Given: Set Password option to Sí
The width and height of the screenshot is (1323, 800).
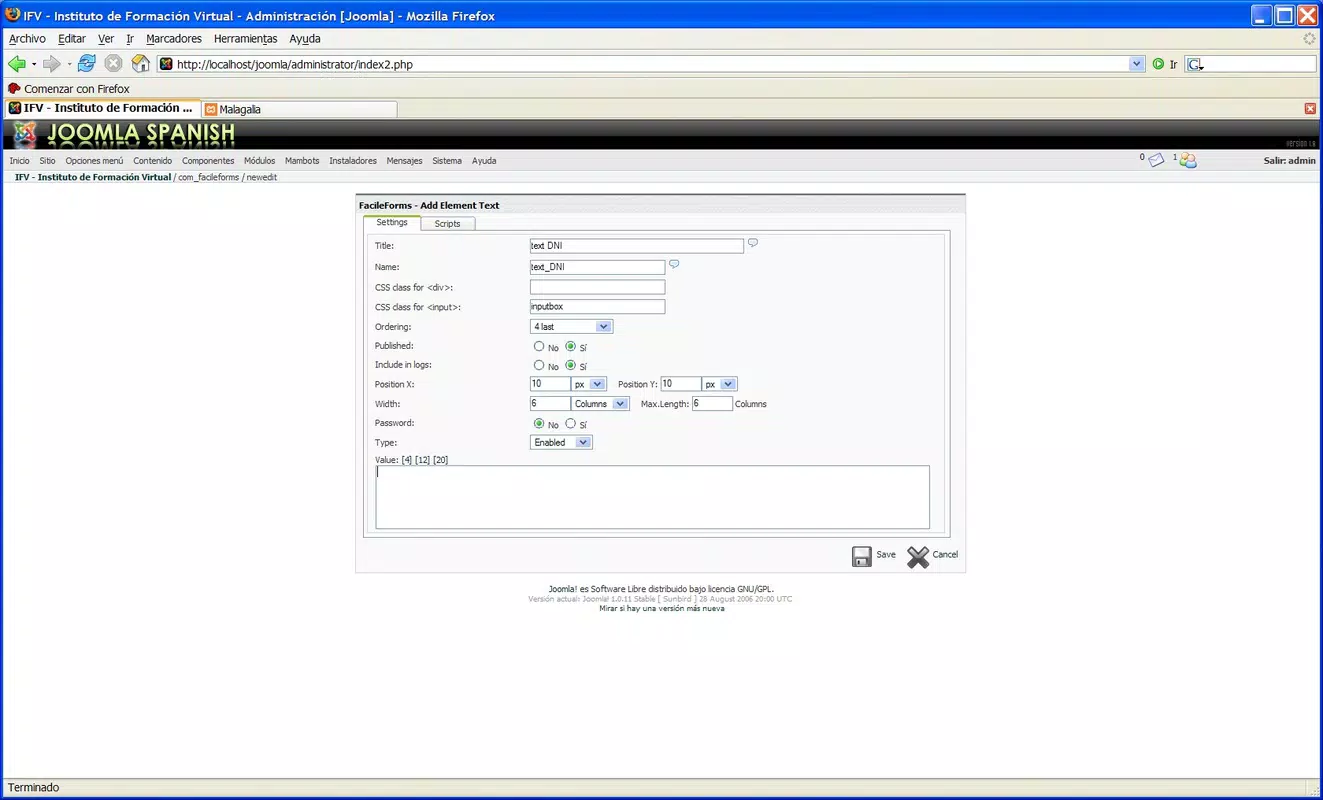Looking at the screenshot, I should (x=570, y=424).
